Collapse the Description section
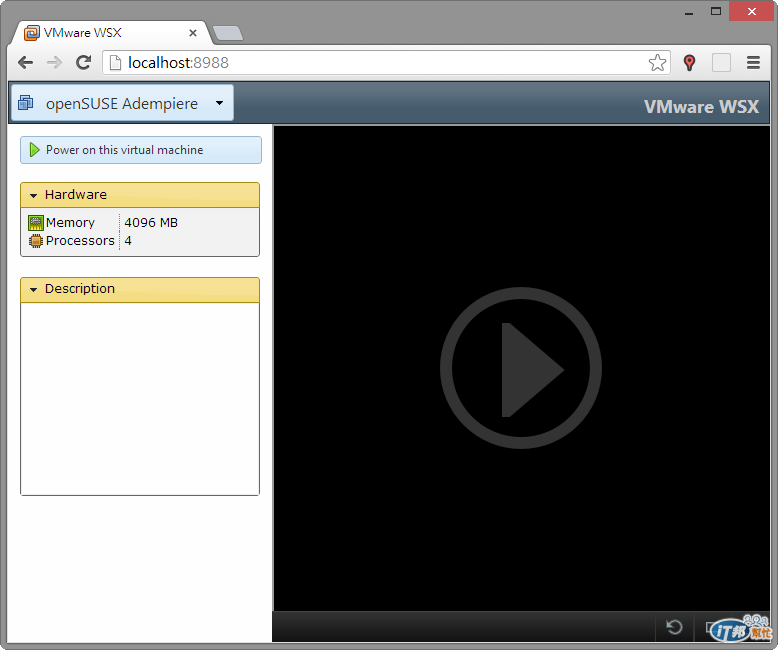This screenshot has height=650, width=778. pyautogui.click(x=140, y=289)
